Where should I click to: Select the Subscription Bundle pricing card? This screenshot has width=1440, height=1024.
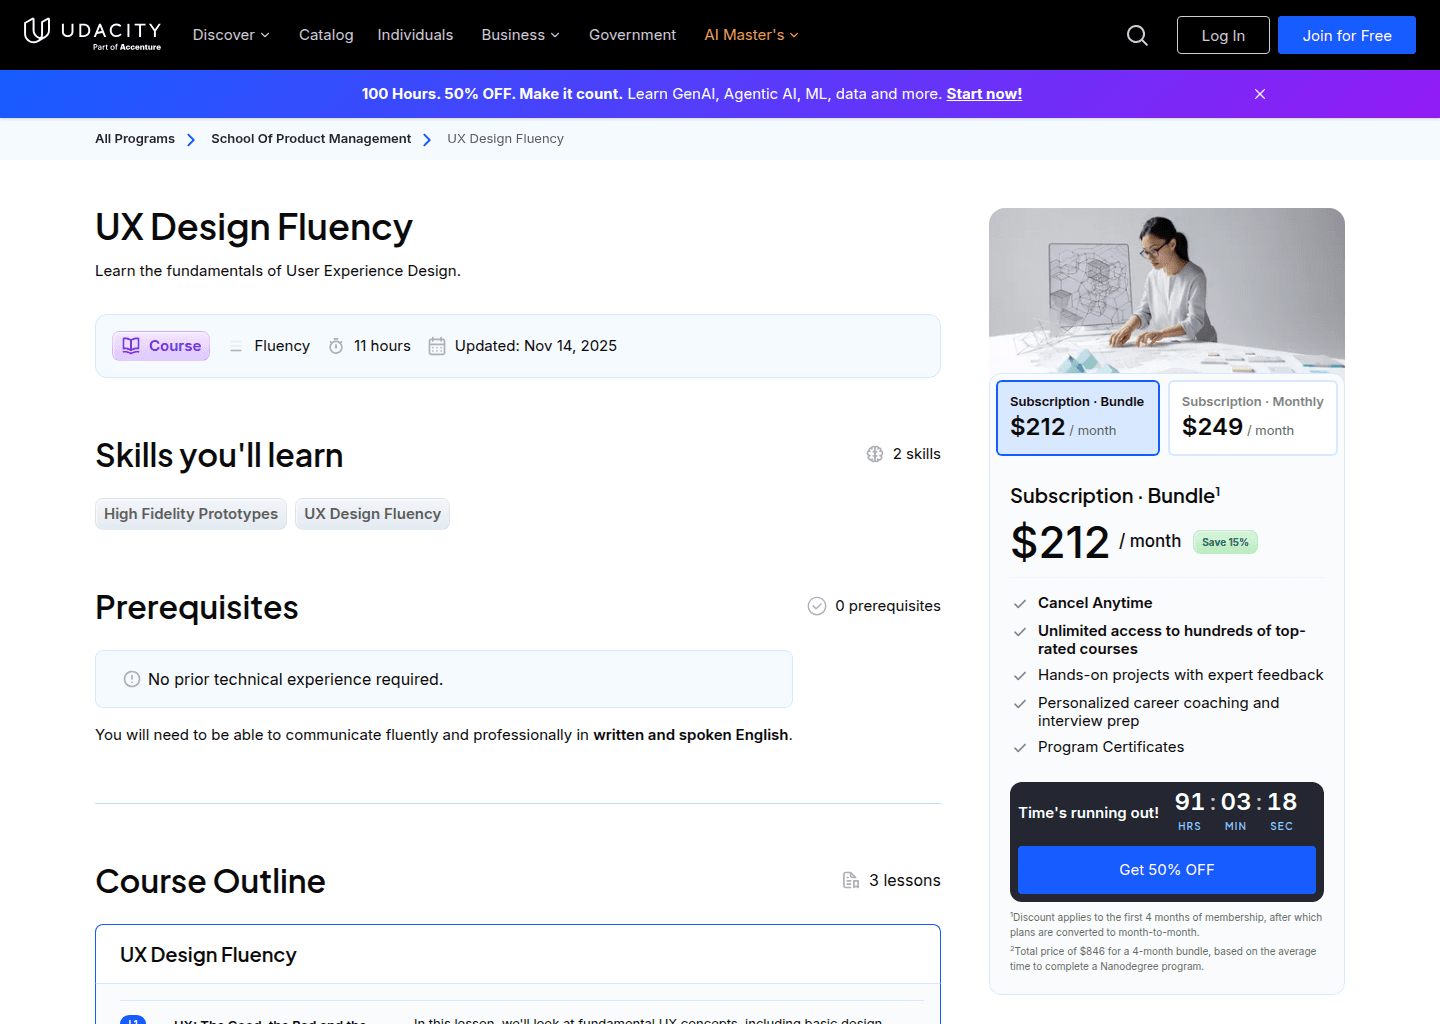tap(1077, 417)
